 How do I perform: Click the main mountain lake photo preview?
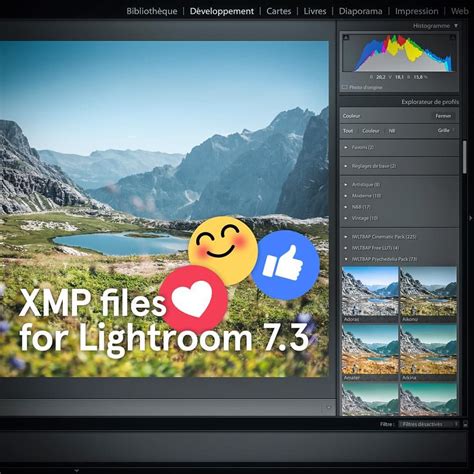point(164,209)
